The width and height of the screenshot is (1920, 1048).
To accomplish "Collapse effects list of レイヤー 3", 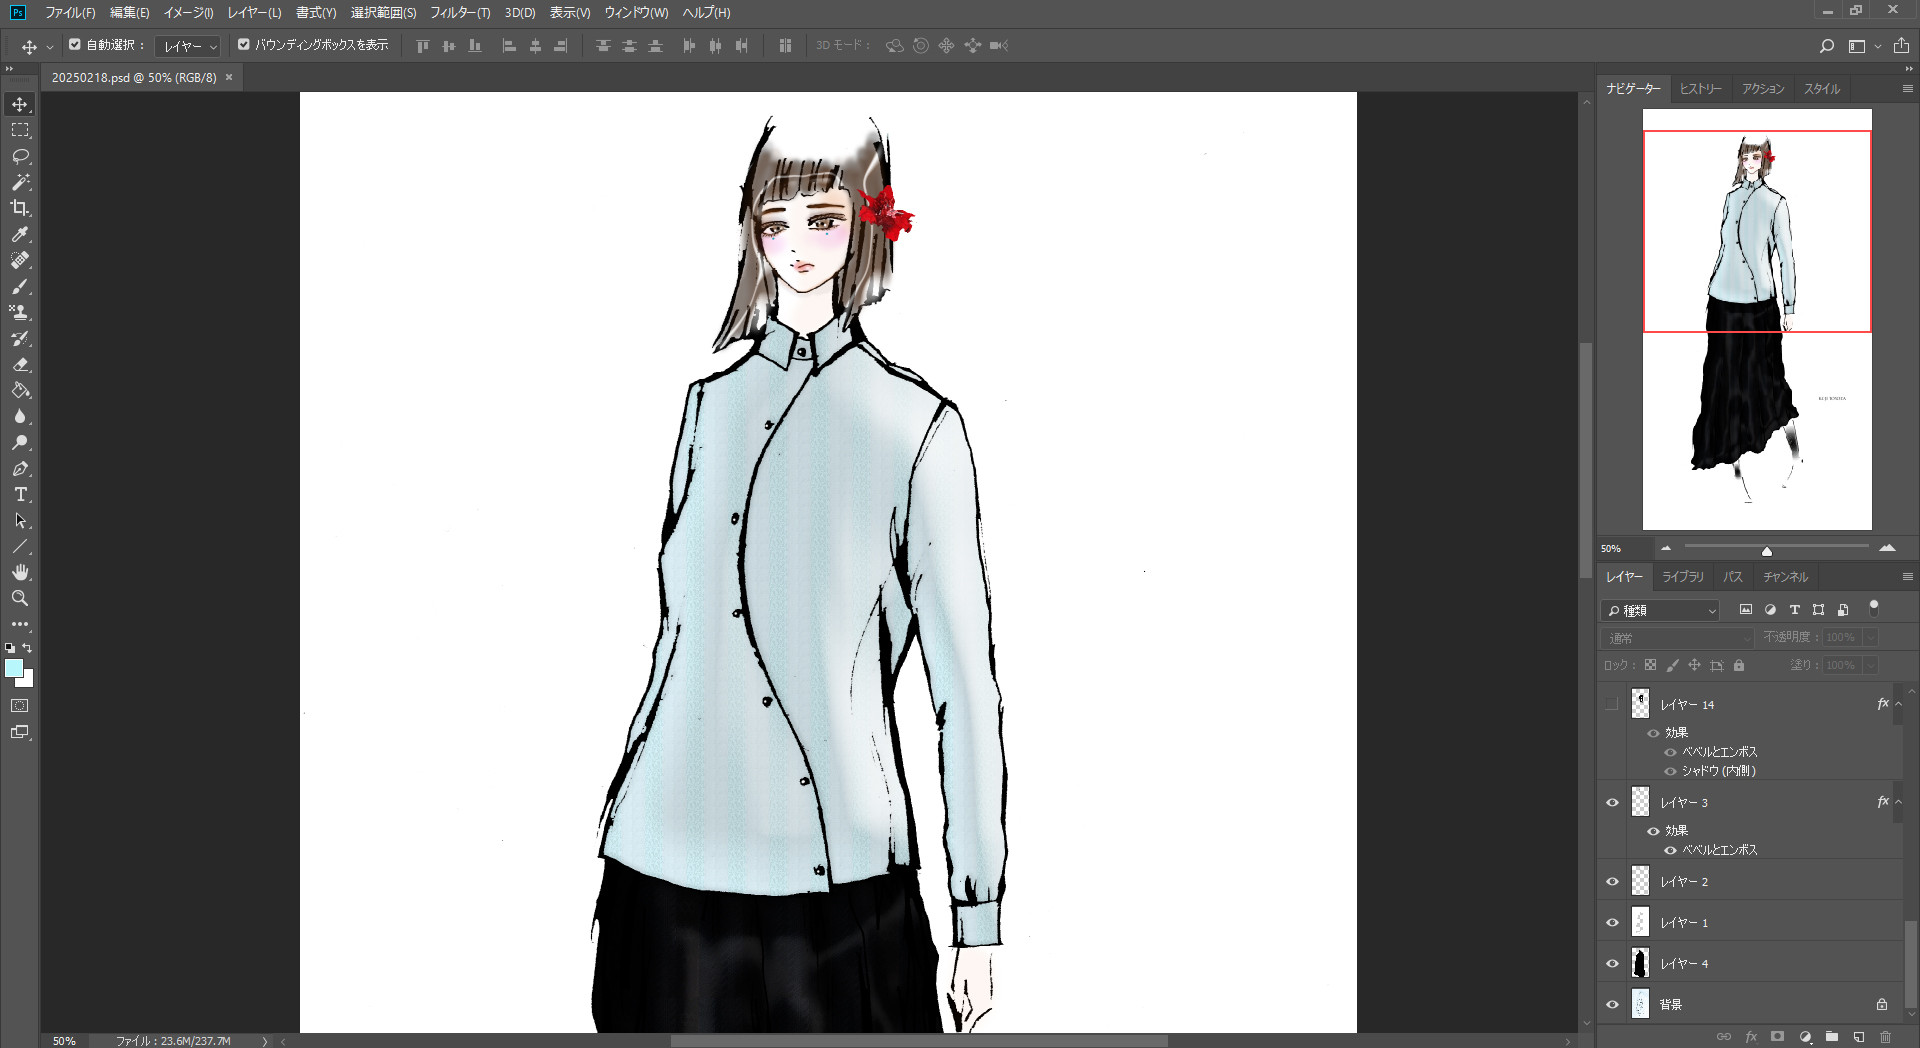I will 1898,802.
